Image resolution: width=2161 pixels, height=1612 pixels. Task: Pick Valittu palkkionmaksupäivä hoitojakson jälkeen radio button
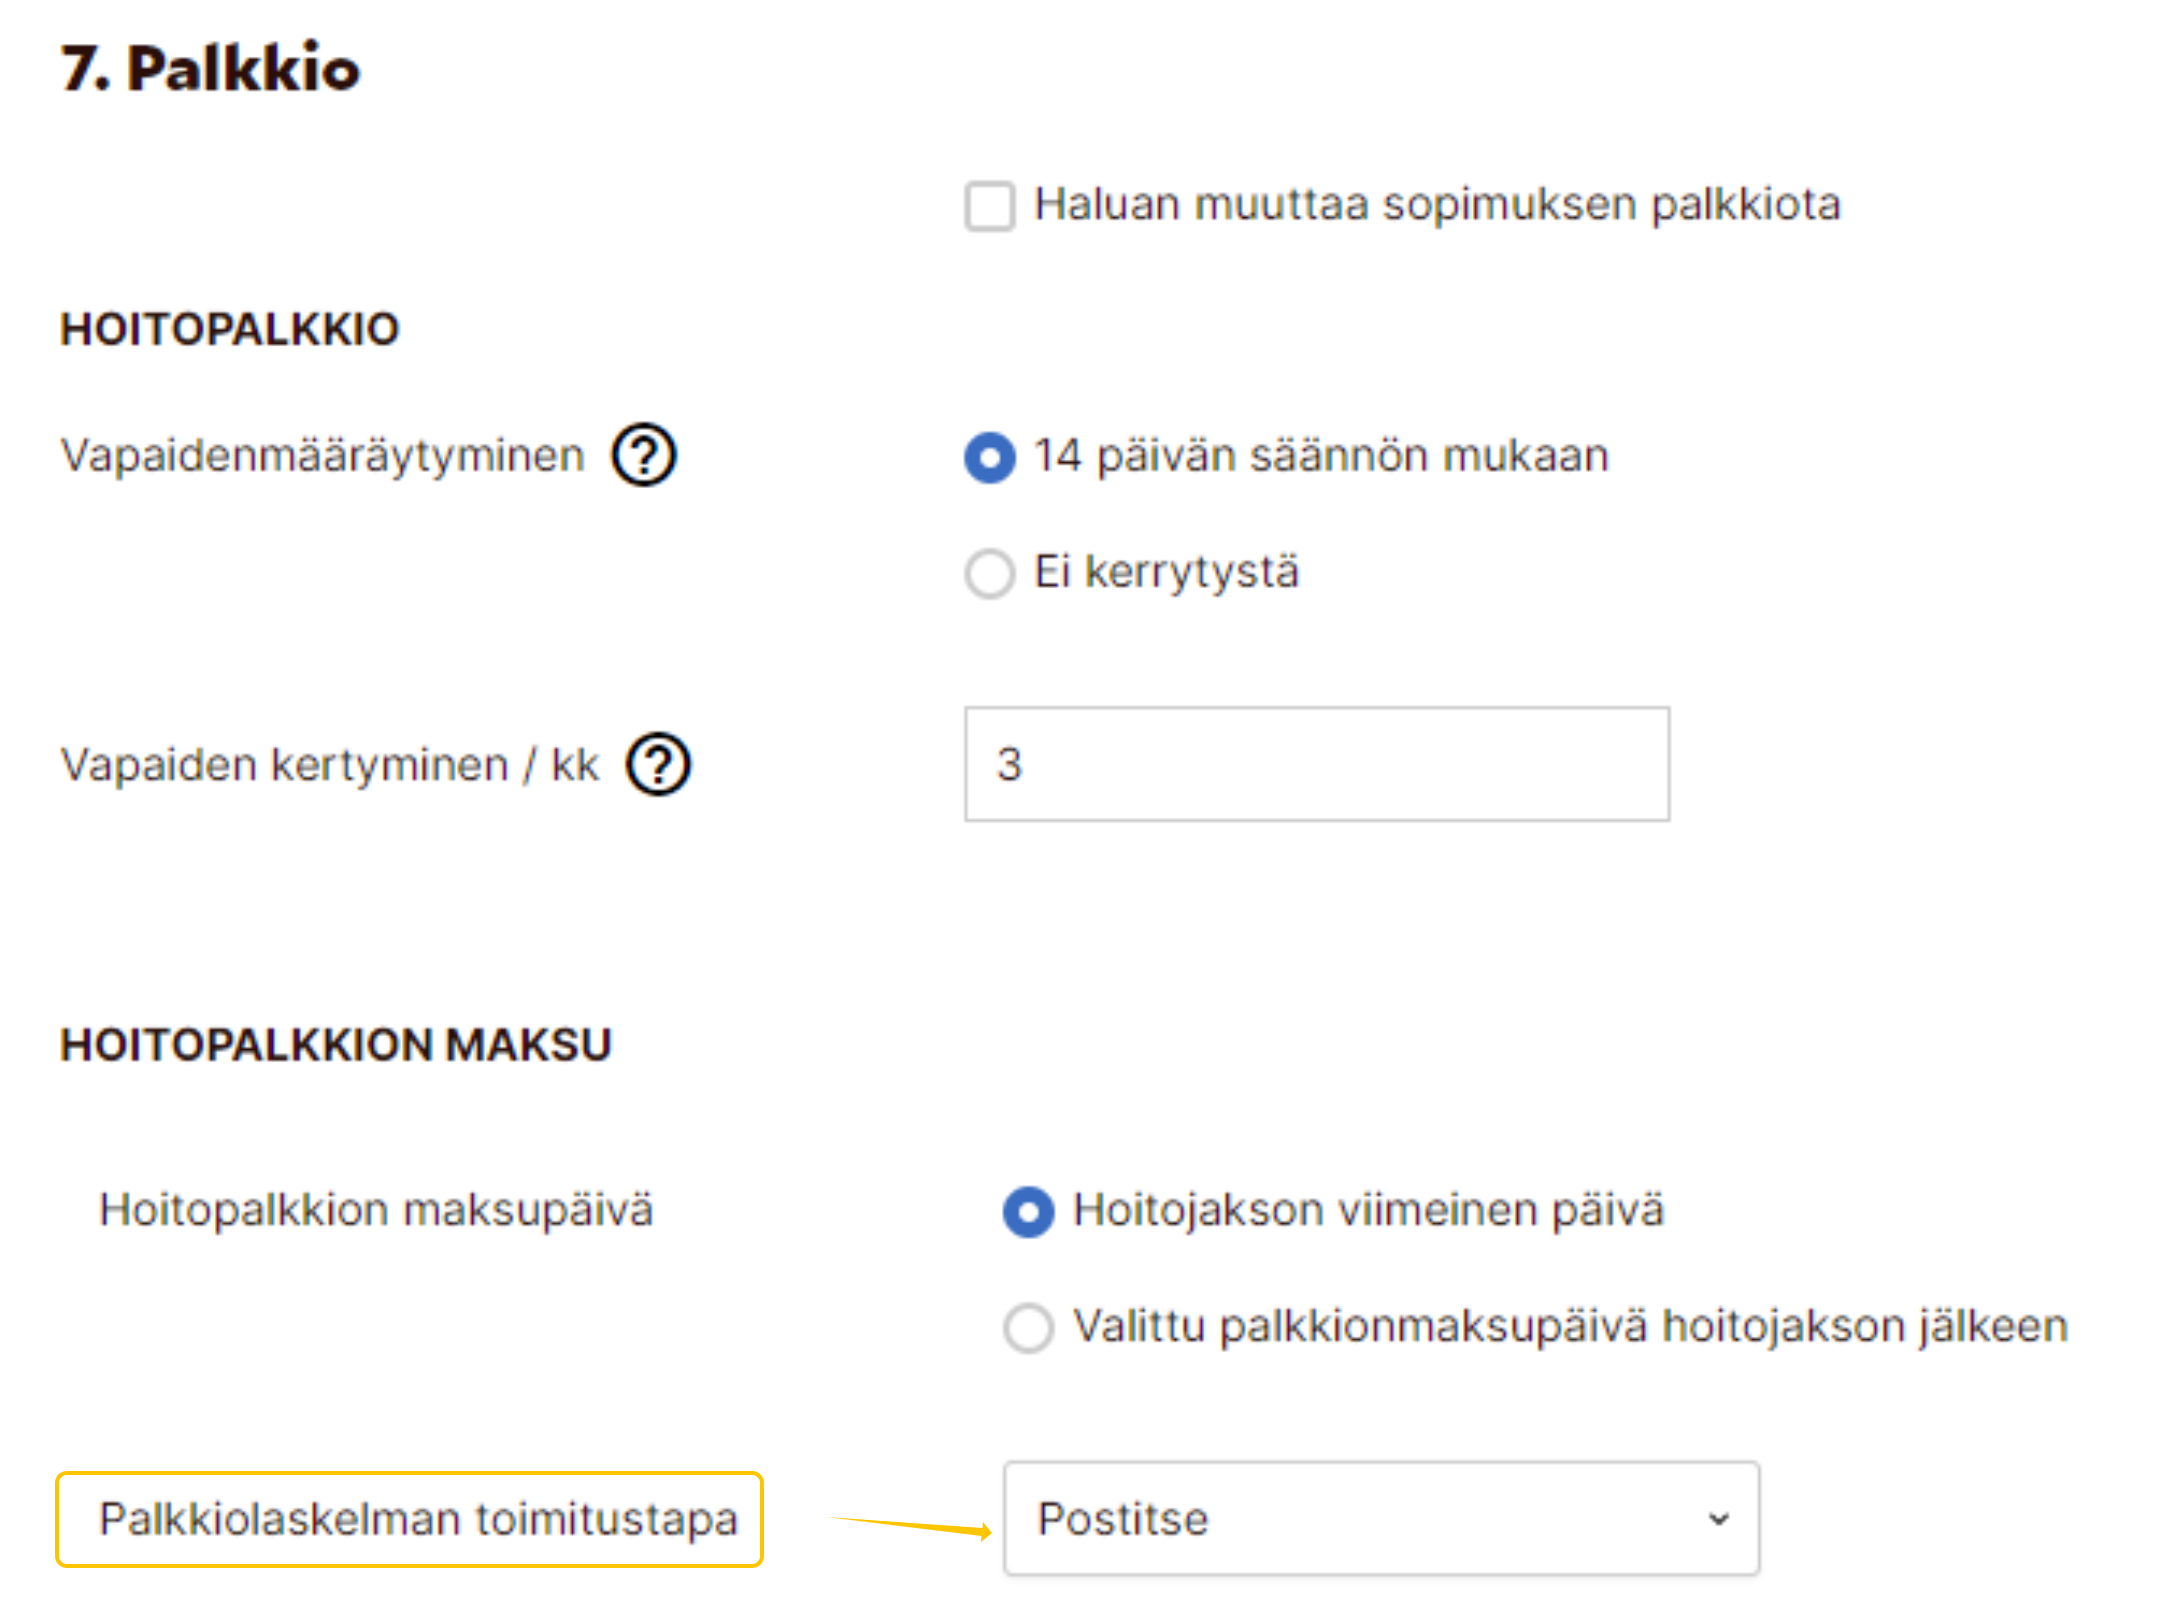click(x=1028, y=1328)
